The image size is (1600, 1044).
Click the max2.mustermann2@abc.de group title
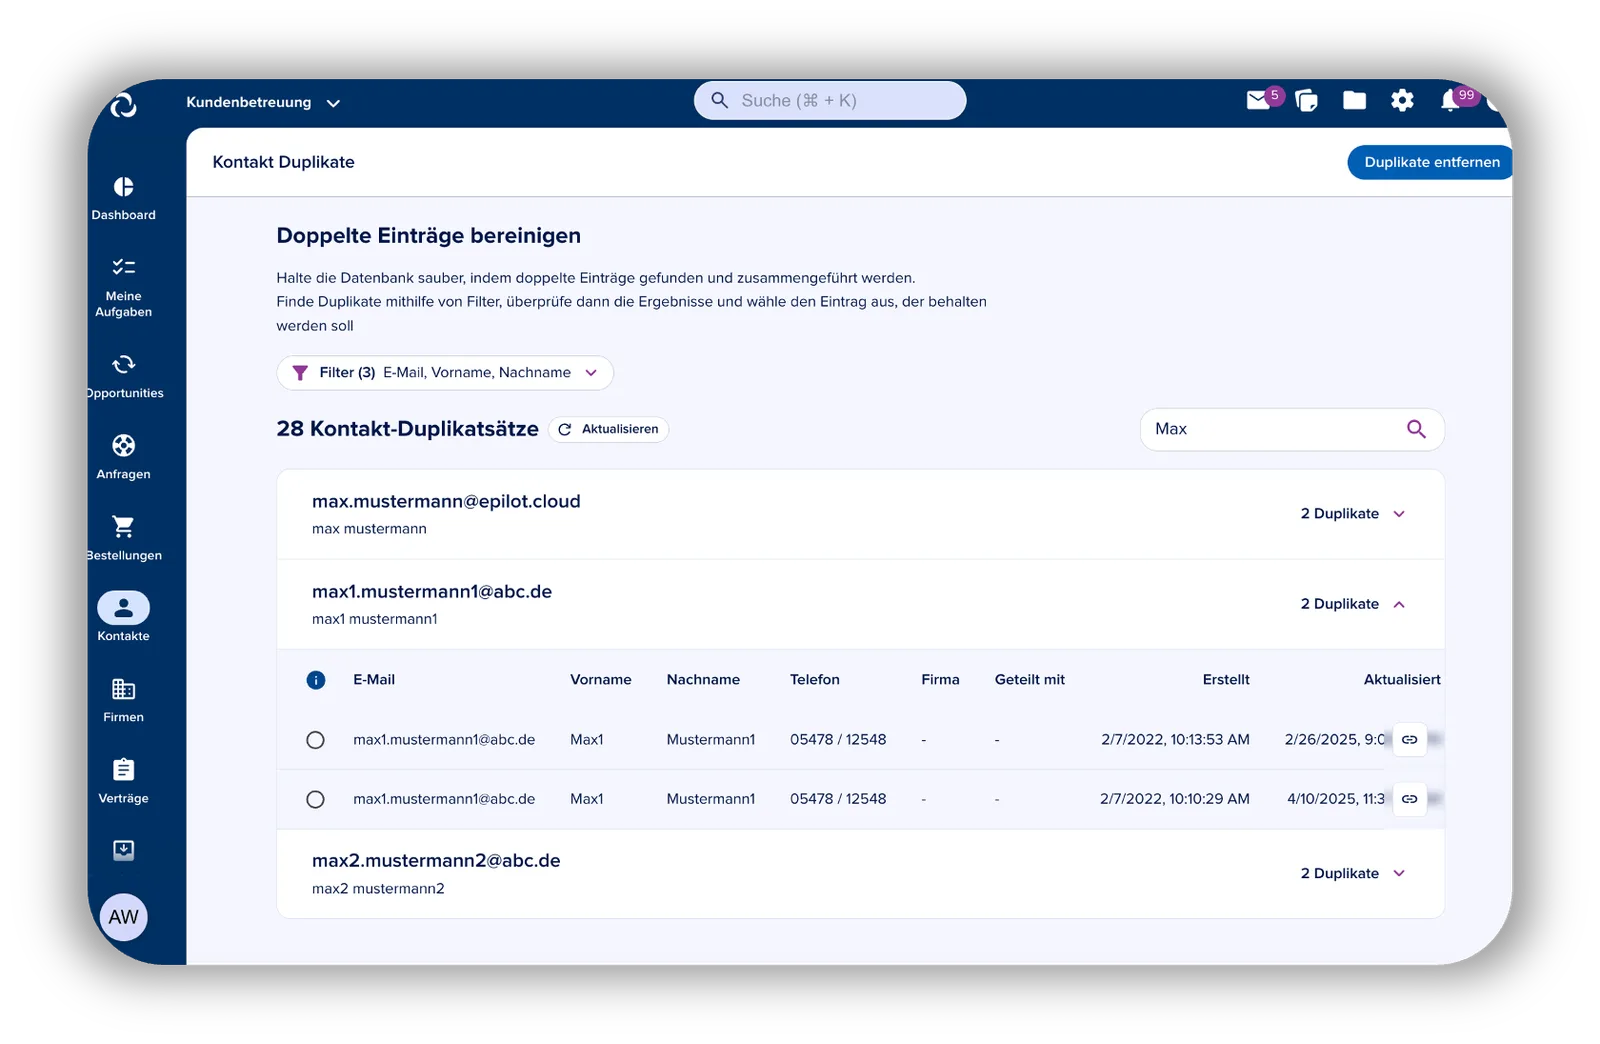tap(436, 861)
